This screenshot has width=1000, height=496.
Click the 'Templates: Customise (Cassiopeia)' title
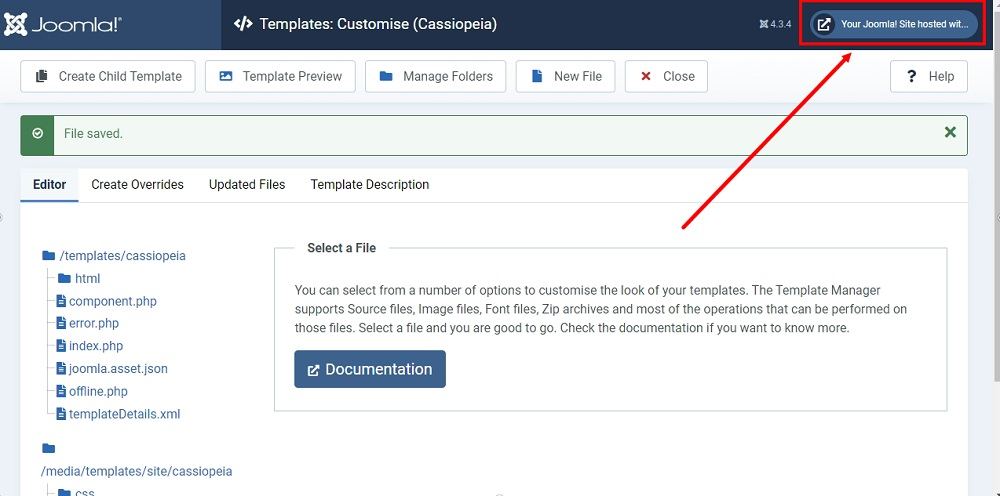pyautogui.click(x=378, y=24)
